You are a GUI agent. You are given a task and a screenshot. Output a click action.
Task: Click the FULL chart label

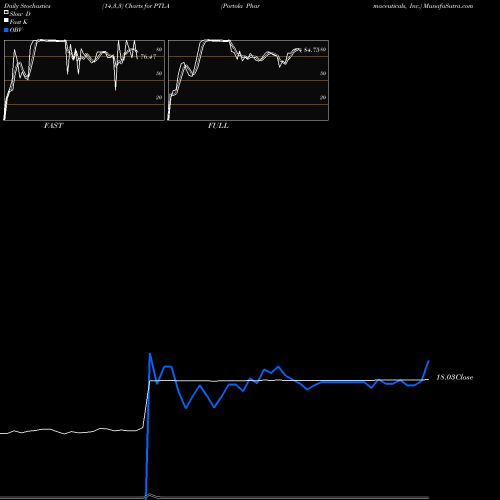pos(218,126)
